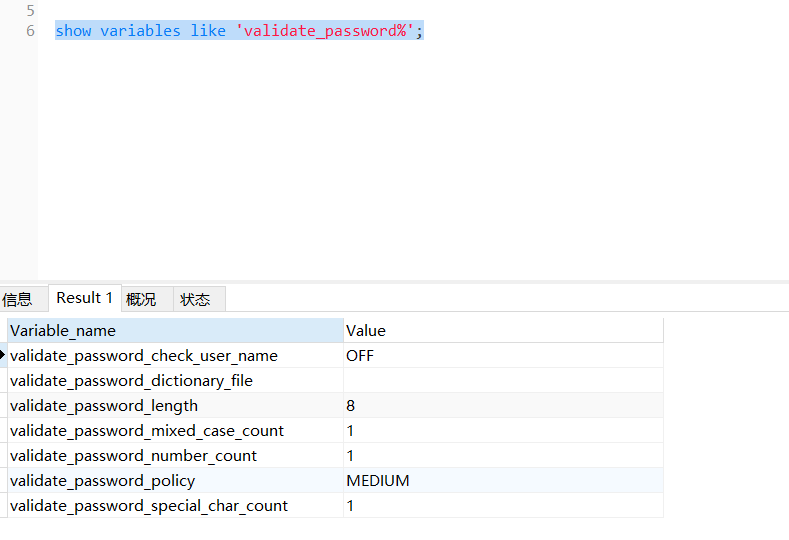
Task: Click the value 8 for password length
Action: click(503, 406)
